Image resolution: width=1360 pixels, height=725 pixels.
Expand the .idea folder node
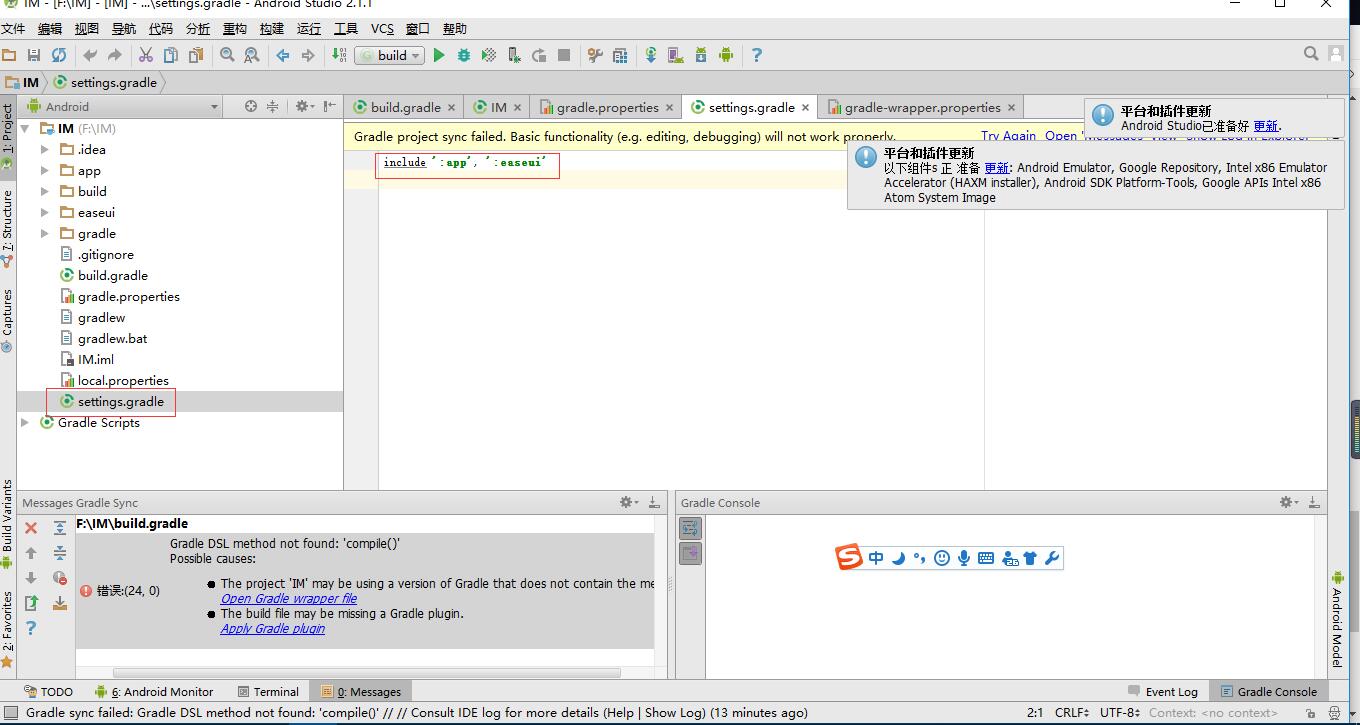point(45,150)
